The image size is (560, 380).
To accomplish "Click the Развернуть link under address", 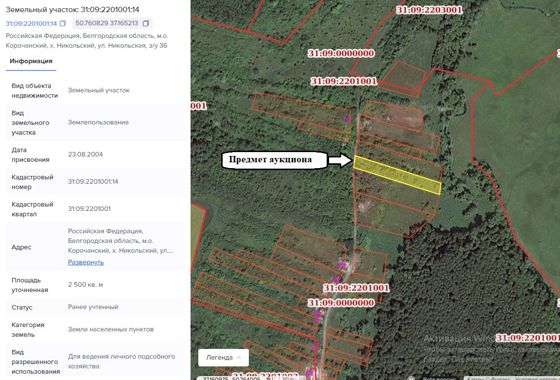I will coord(86,262).
